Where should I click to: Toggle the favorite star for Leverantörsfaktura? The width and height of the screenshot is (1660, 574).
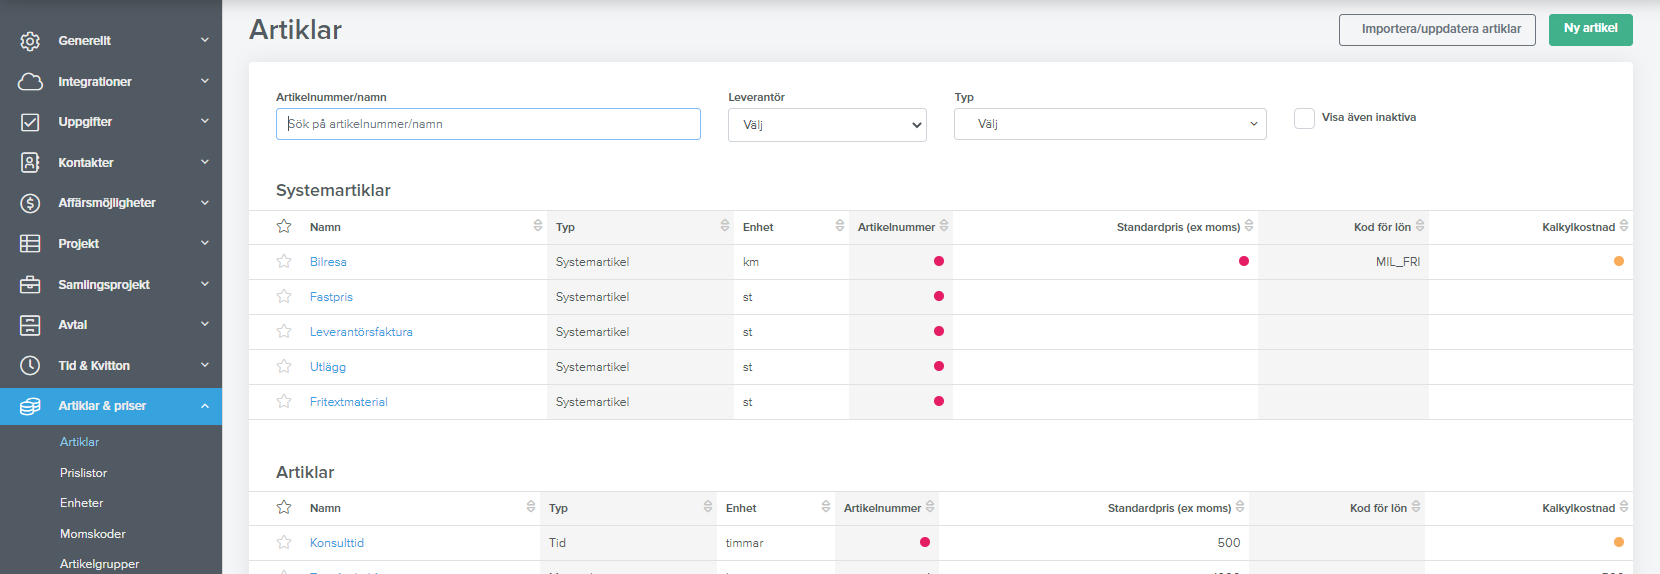coord(284,331)
